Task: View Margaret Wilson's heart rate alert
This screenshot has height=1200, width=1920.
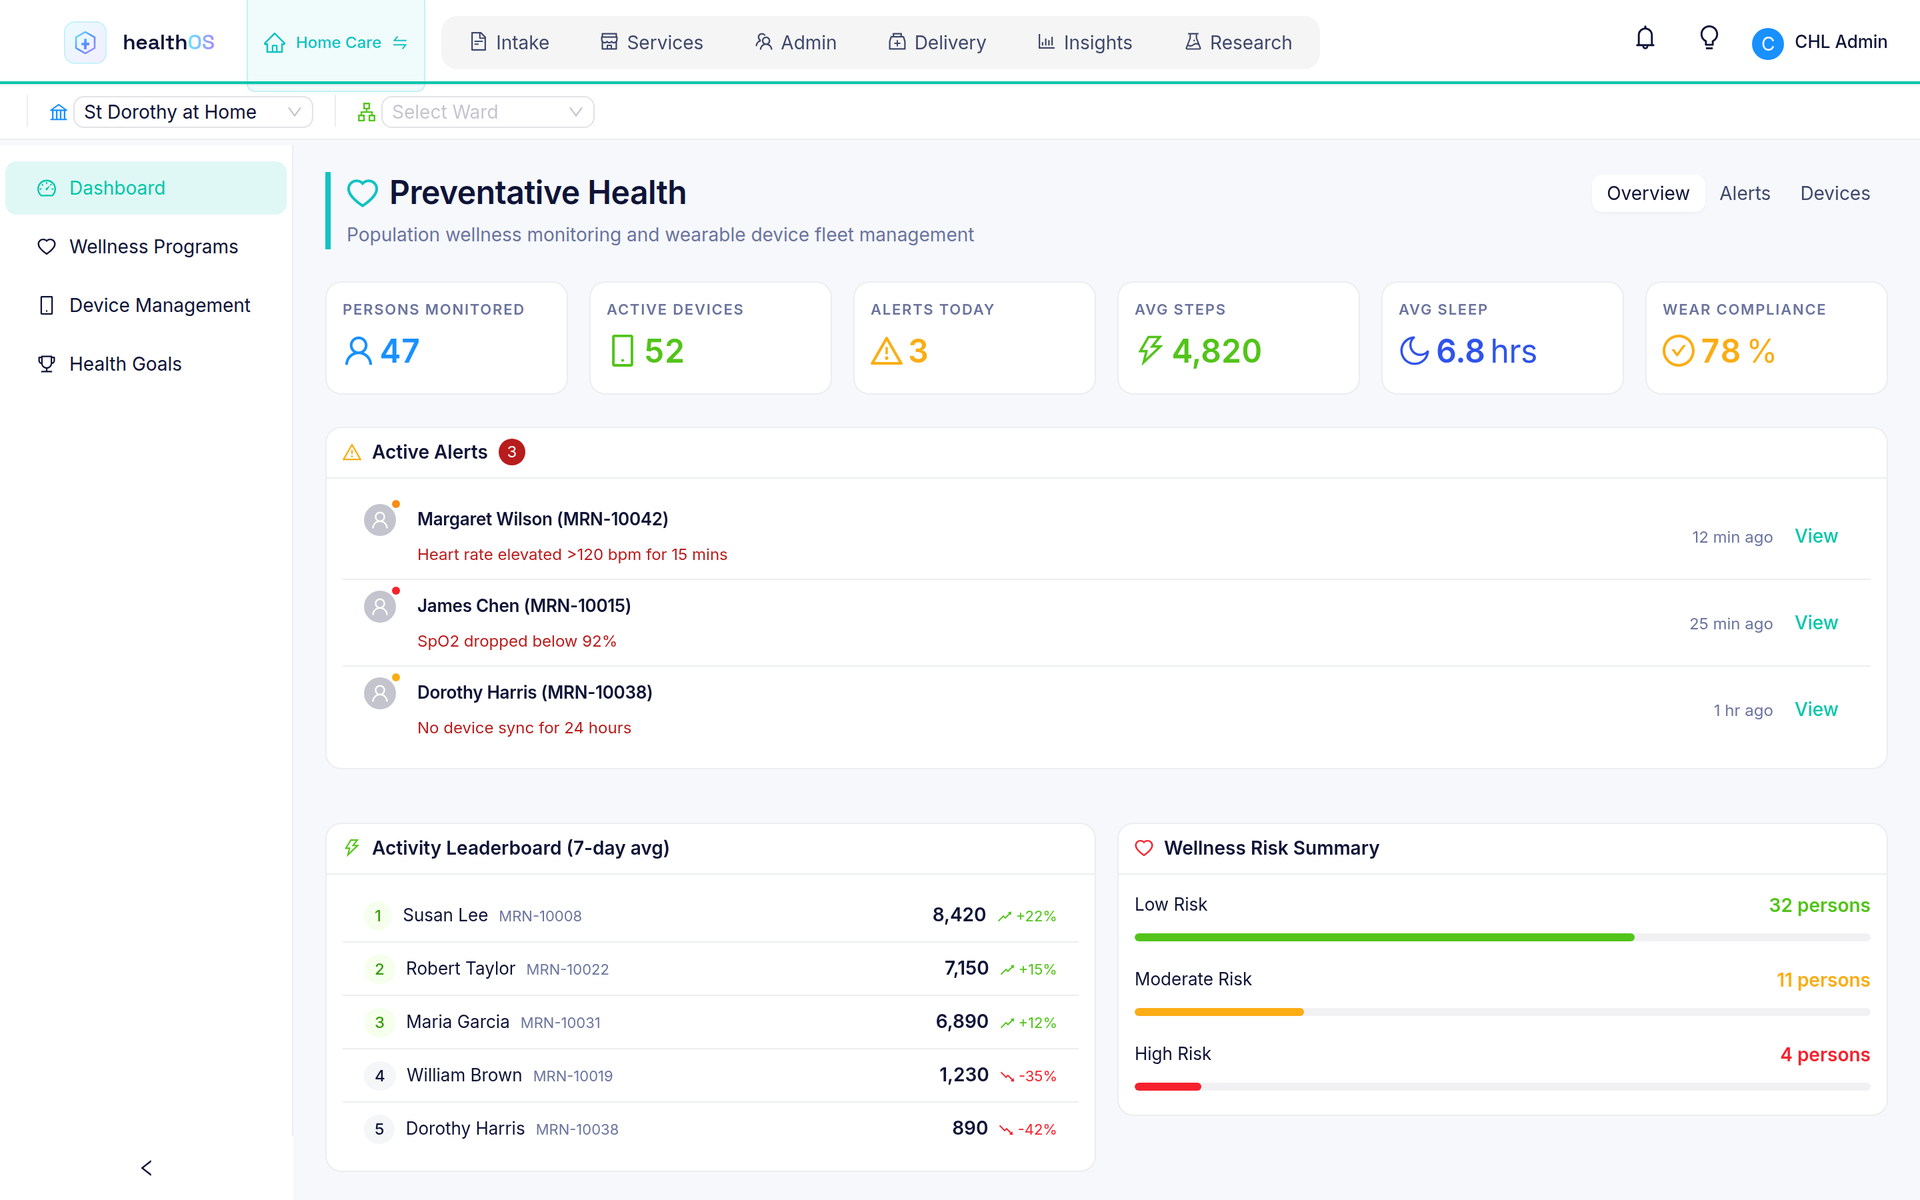Action: [x=1815, y=536]
